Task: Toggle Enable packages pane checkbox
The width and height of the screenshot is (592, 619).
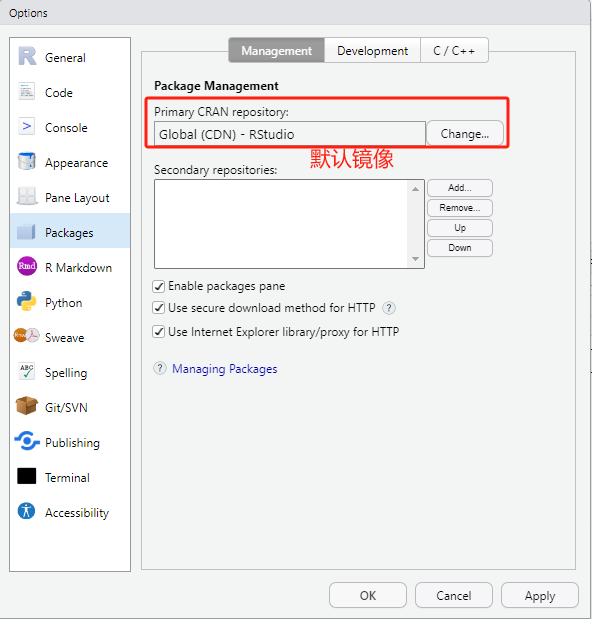Action: click(x=159, y=286)
